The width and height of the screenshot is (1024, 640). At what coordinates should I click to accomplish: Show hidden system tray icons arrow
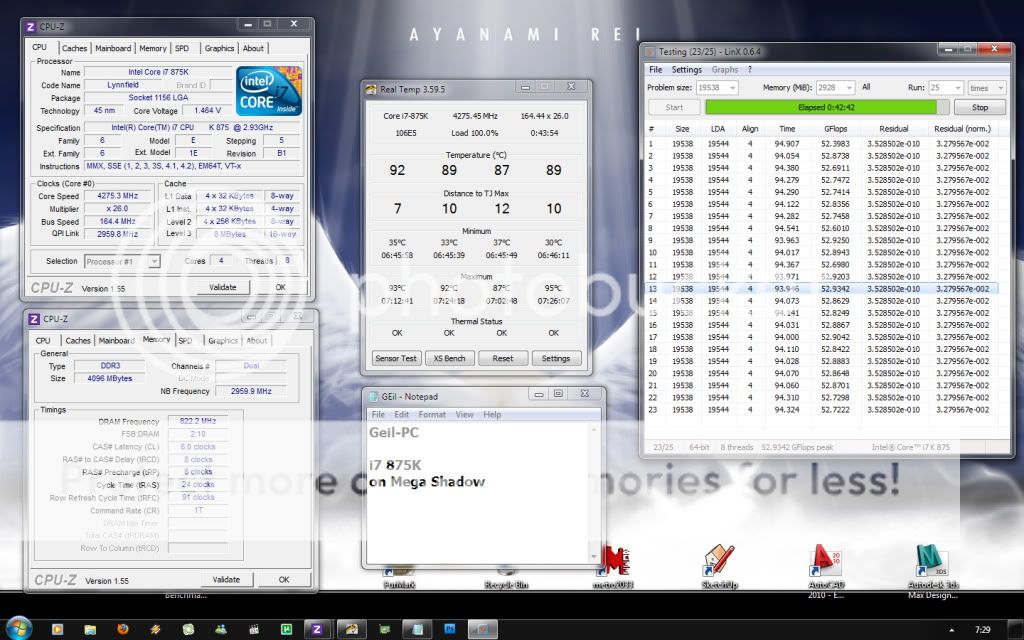[952, 630]
